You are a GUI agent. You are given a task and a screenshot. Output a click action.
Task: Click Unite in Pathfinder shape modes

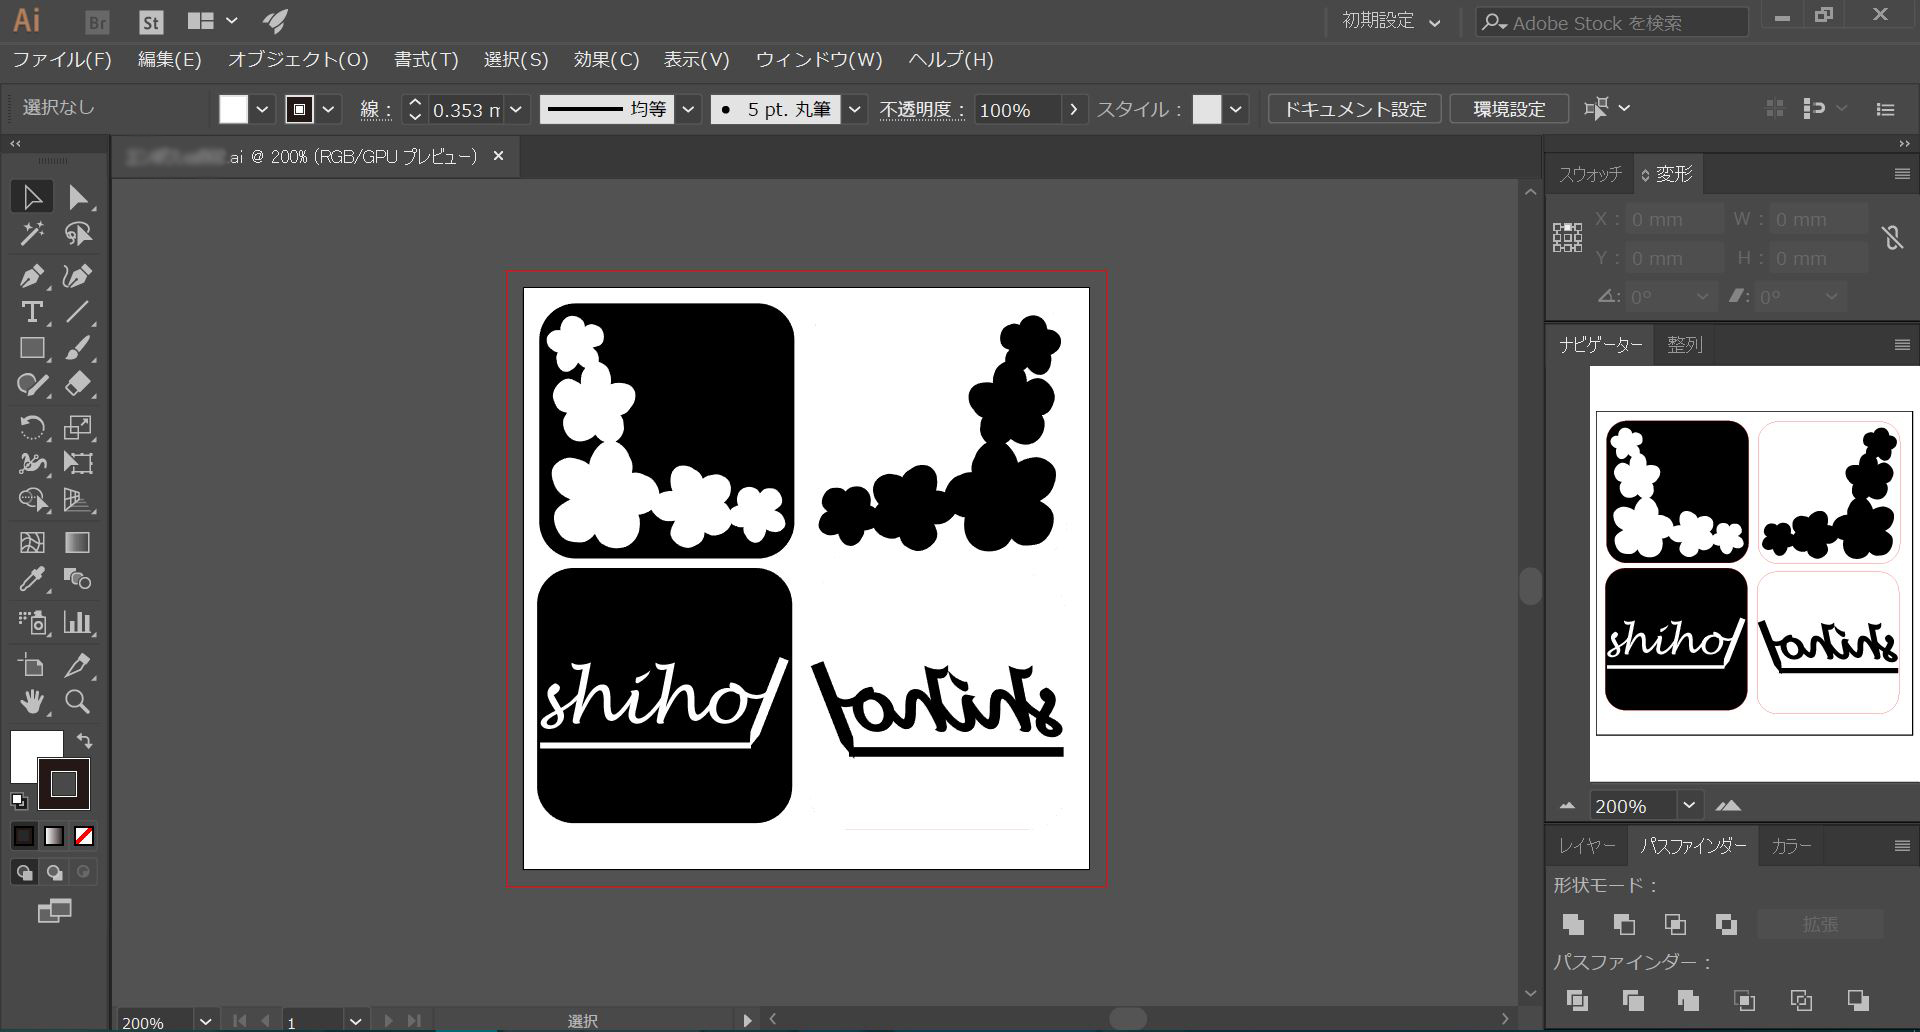(x=1573, y=924)
